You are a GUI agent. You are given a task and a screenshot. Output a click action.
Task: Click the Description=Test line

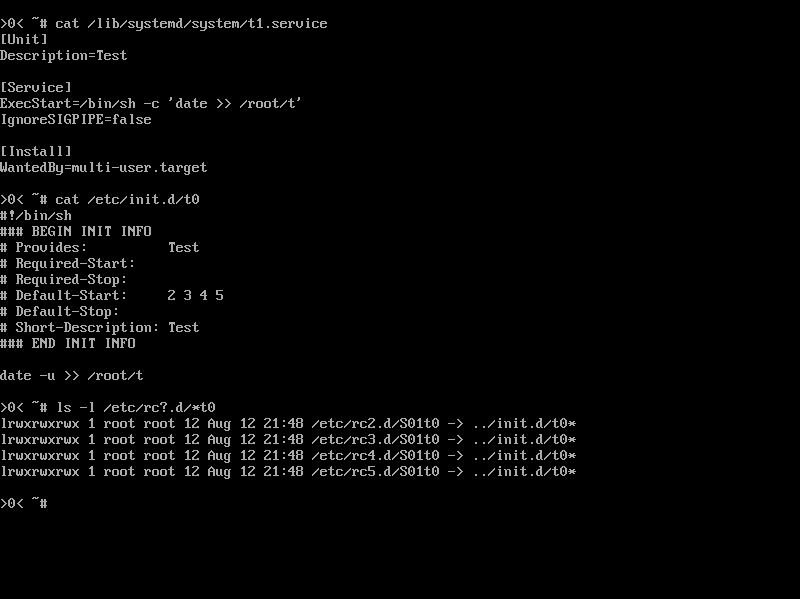tap(64, 56)
